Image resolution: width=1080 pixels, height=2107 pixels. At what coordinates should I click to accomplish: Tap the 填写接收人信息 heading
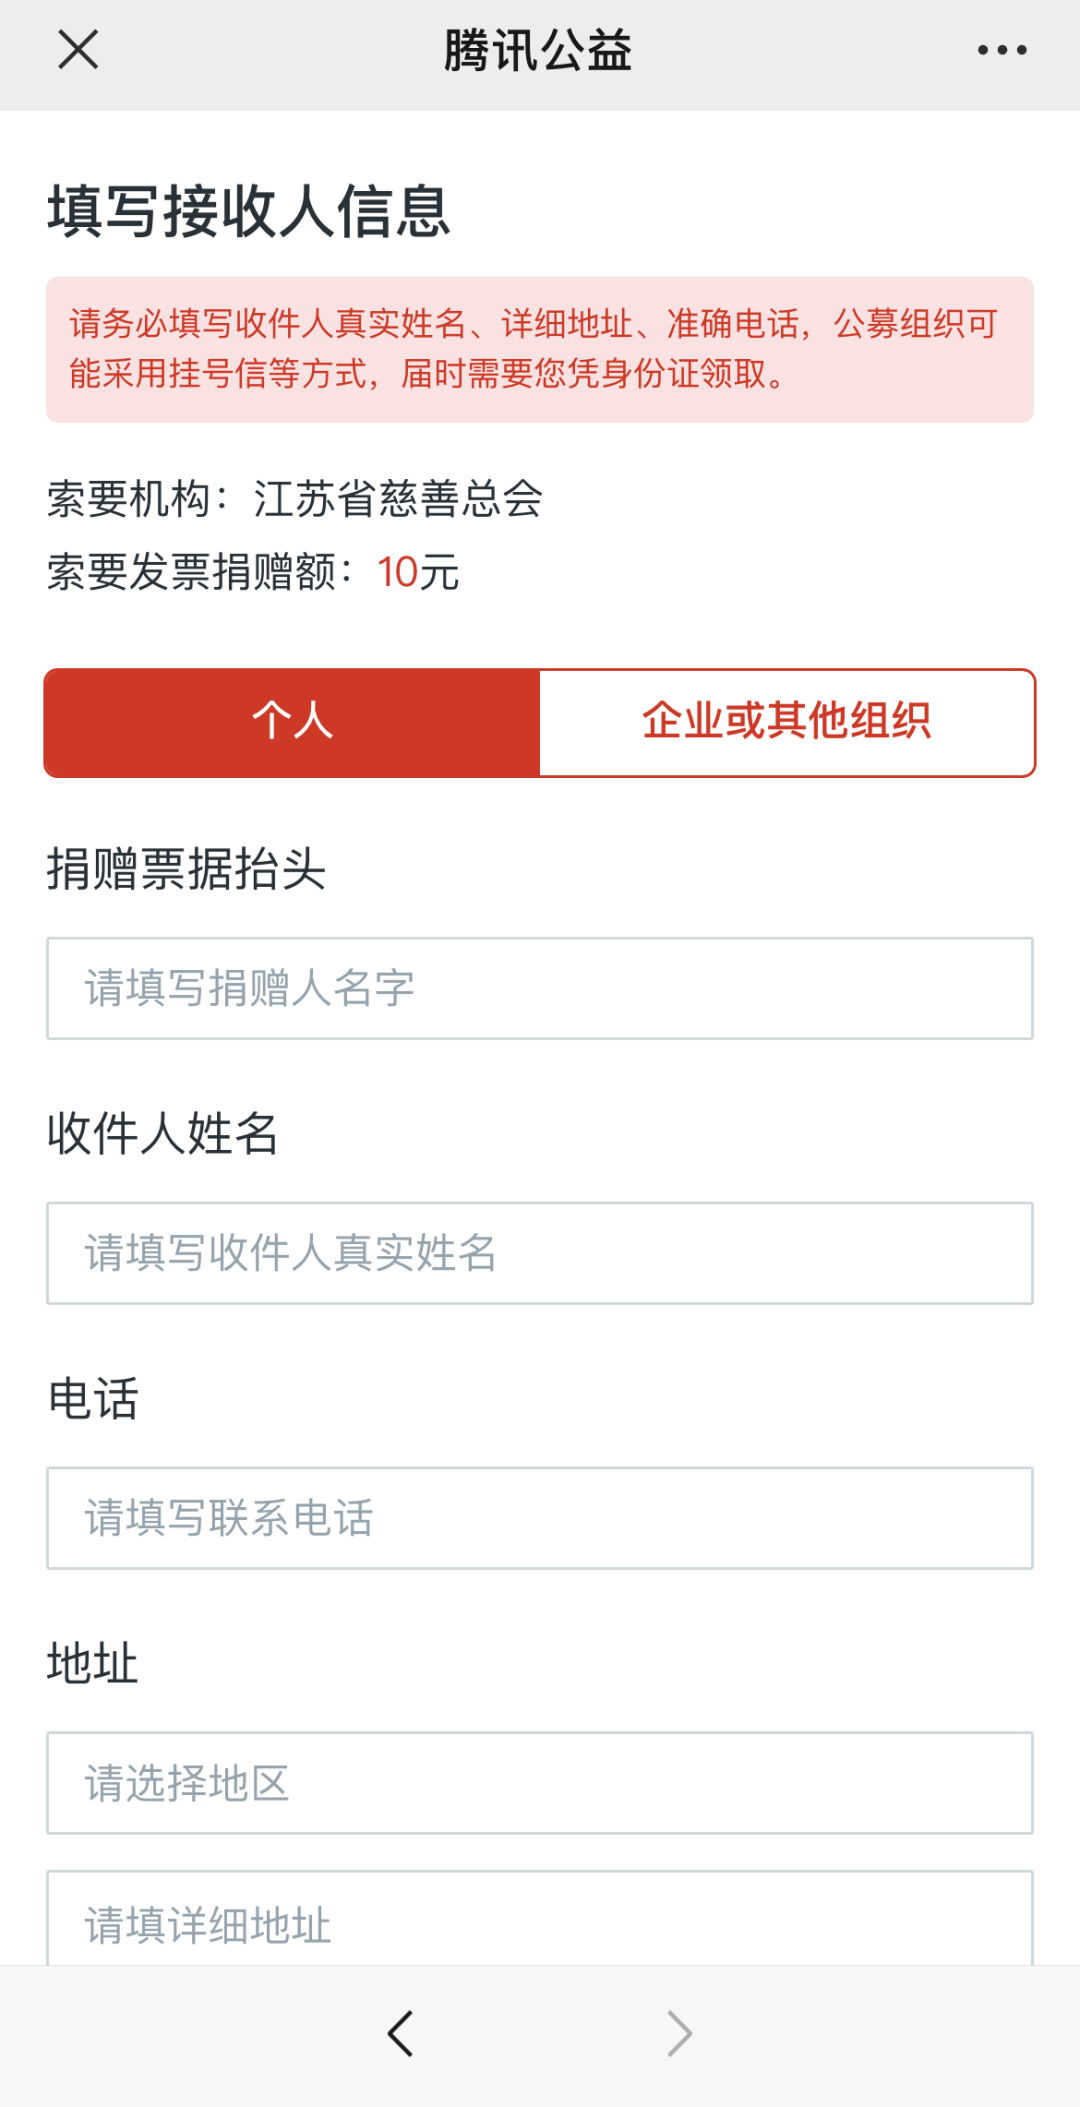click(x=249, y=211)
